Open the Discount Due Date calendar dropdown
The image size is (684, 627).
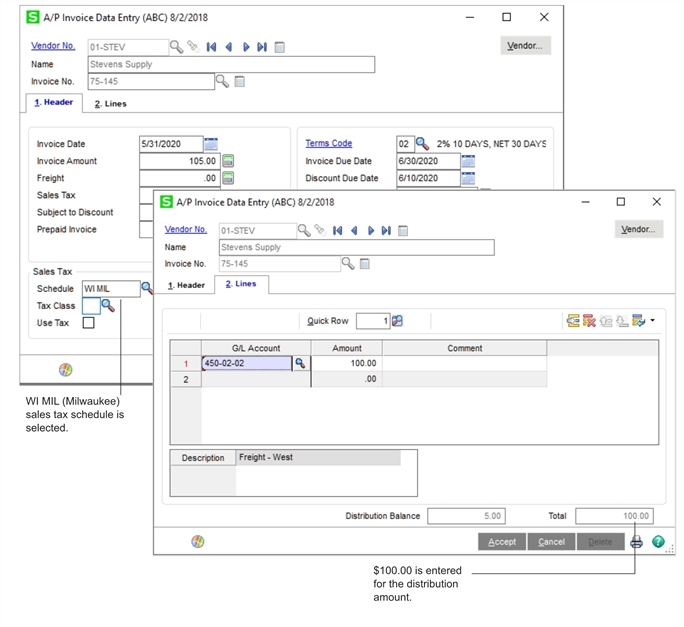coord(468,178)
